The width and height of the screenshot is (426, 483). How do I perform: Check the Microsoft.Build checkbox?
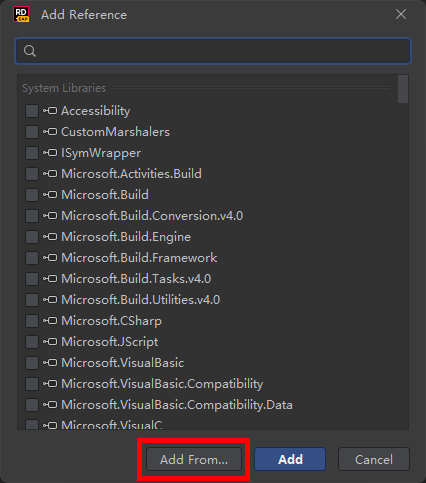coord(32,195)
